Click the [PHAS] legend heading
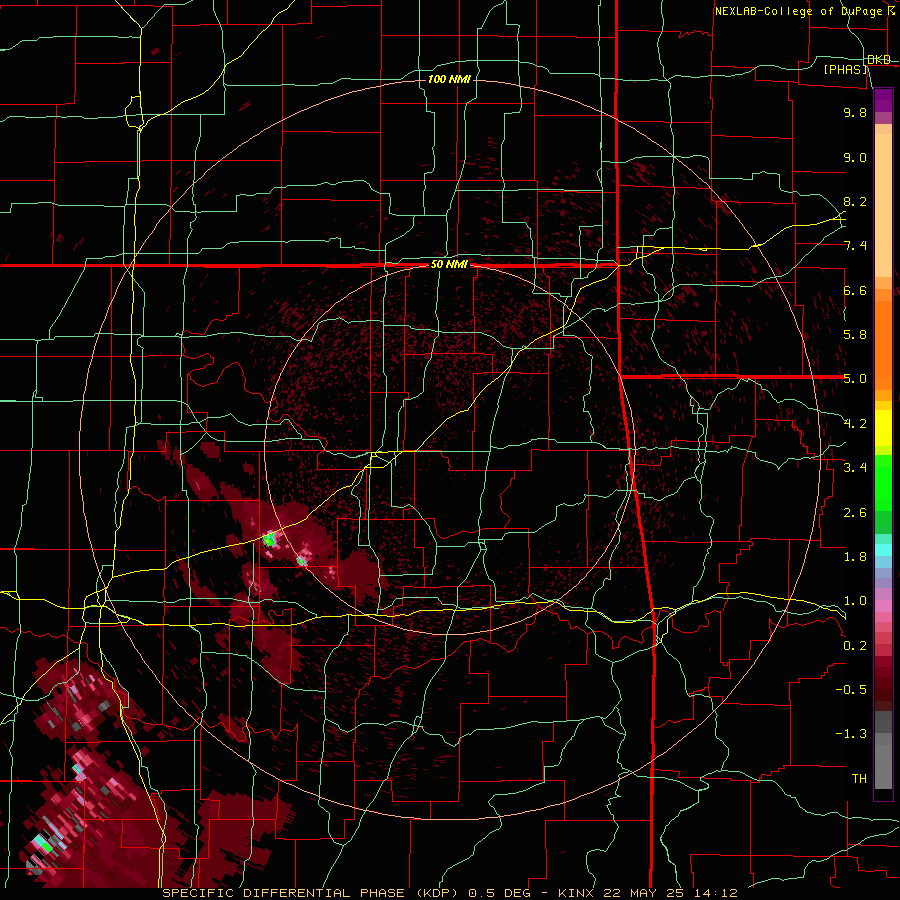This screenshot has height=900, width=900. click(846, 69)
